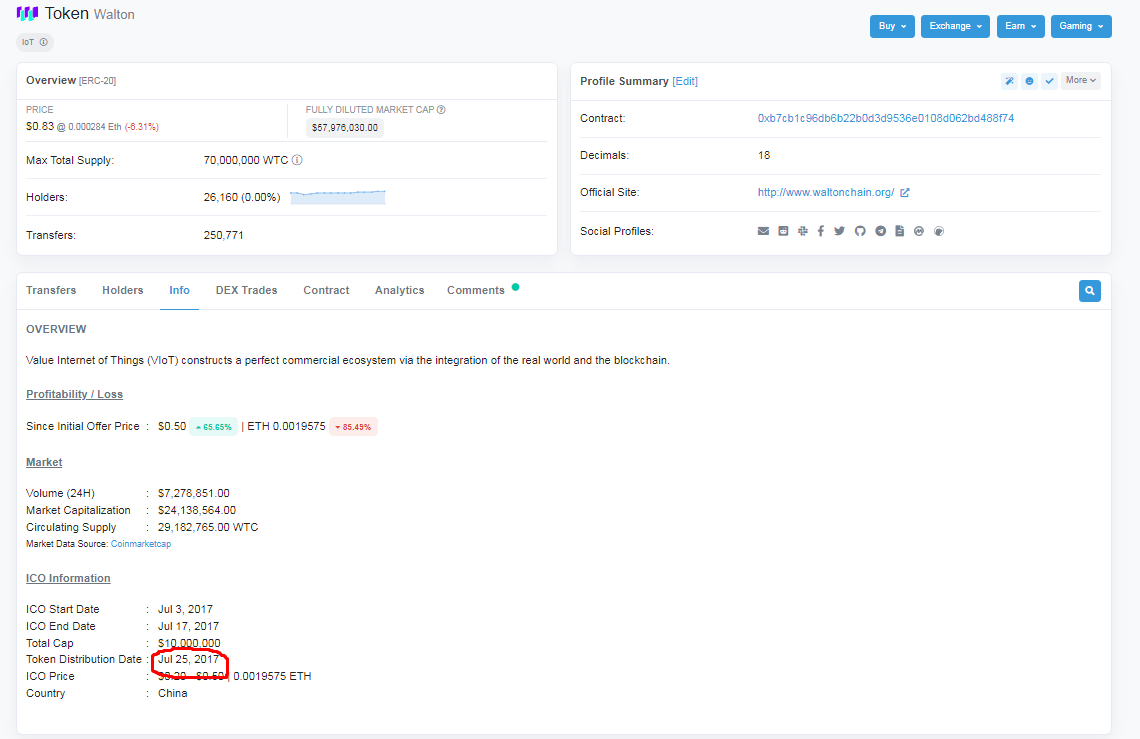The width and height of the screenshot is (1140, 739).
Task: Open the DEX Trades tab
Action: coord(246,290)
